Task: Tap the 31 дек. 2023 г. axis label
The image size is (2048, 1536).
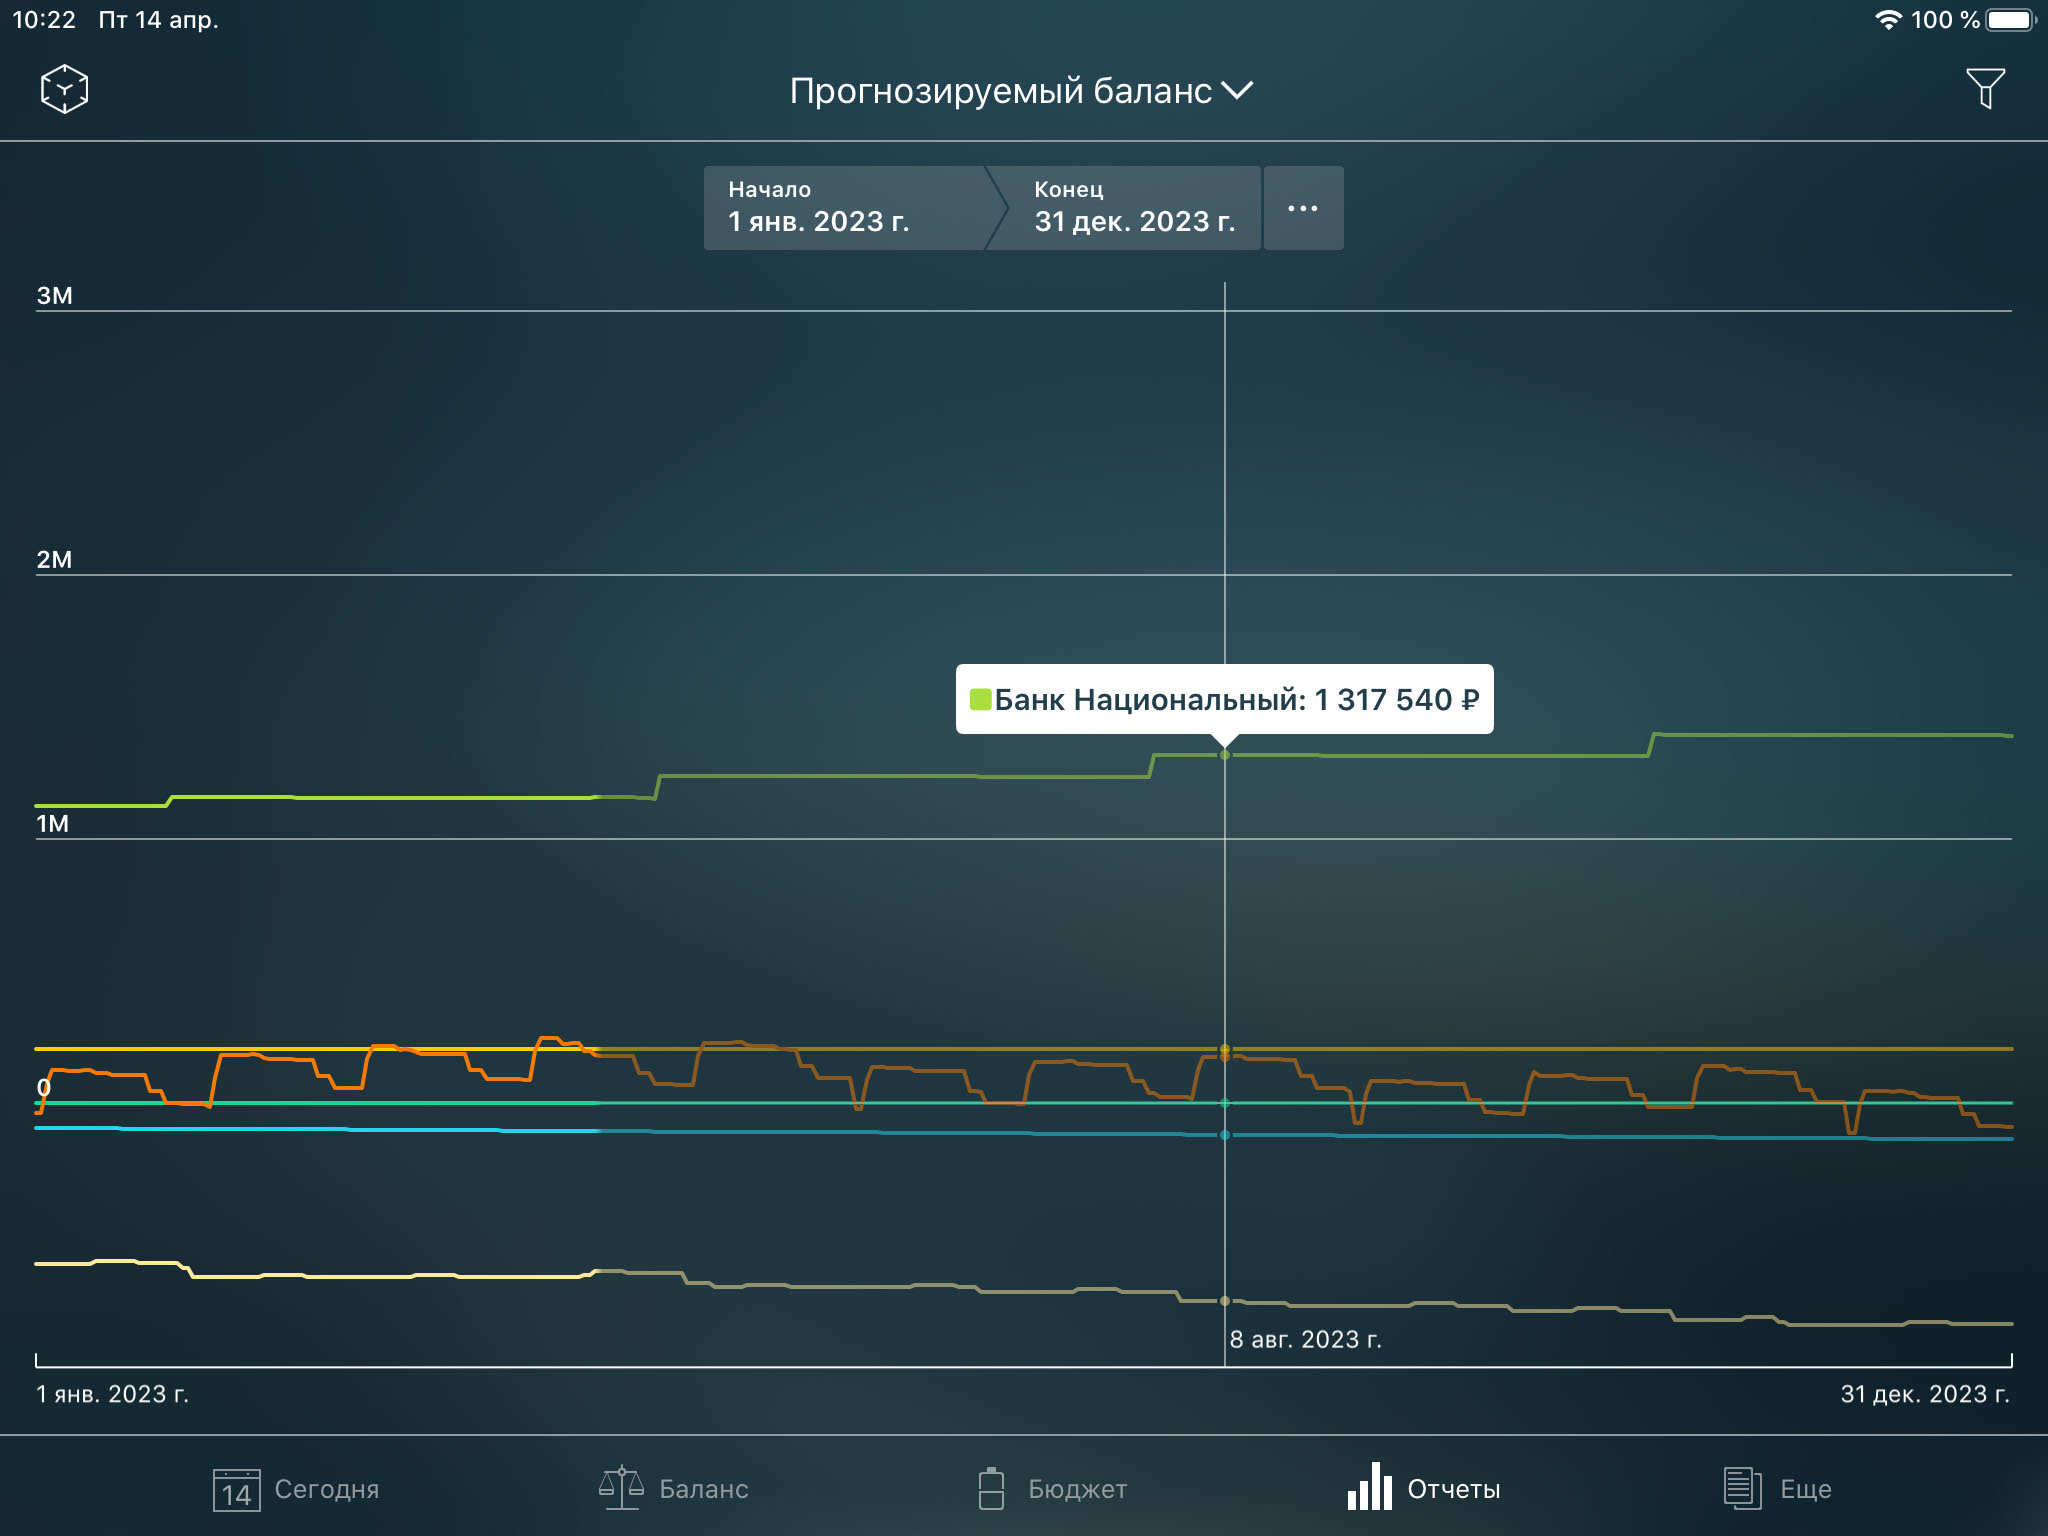Action: click(1925, 1394)
